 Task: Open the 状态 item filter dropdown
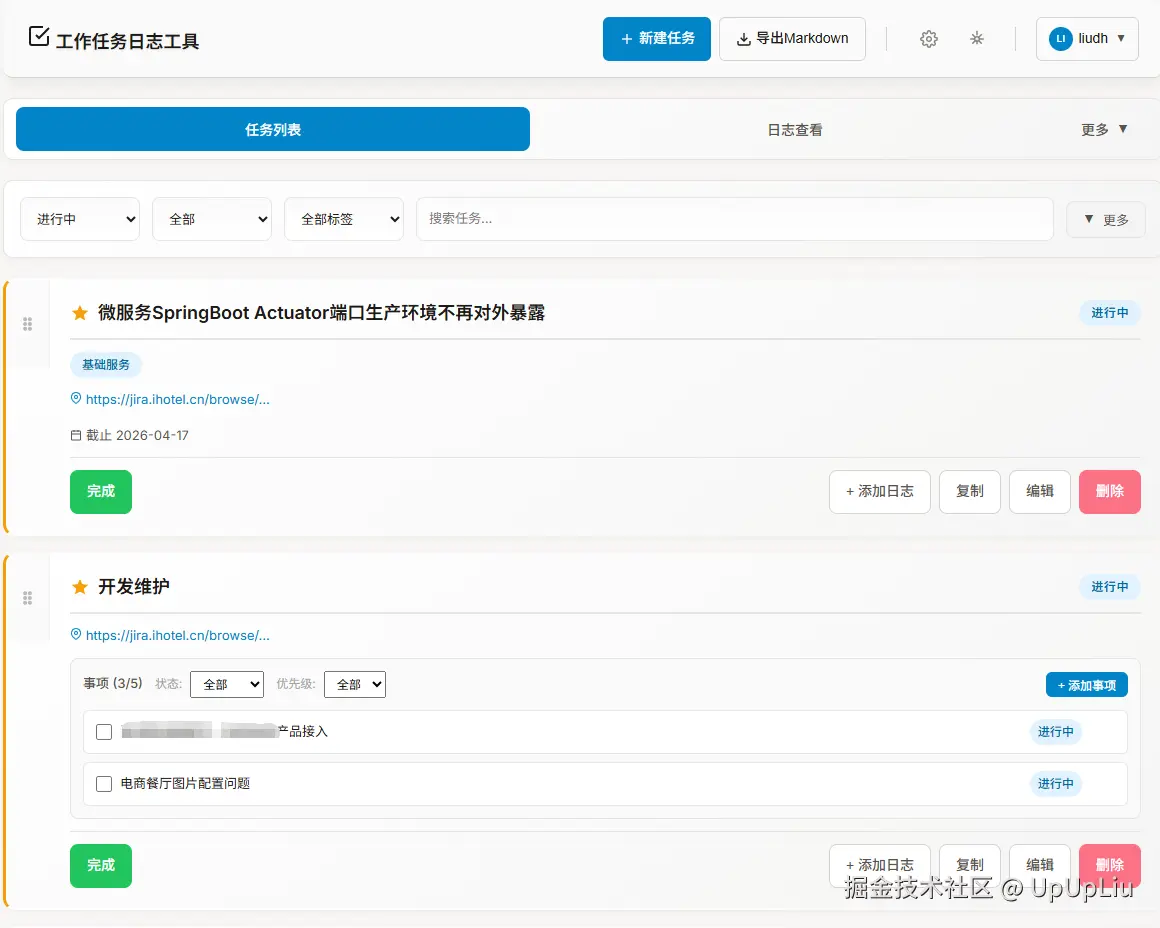point(227,685)
